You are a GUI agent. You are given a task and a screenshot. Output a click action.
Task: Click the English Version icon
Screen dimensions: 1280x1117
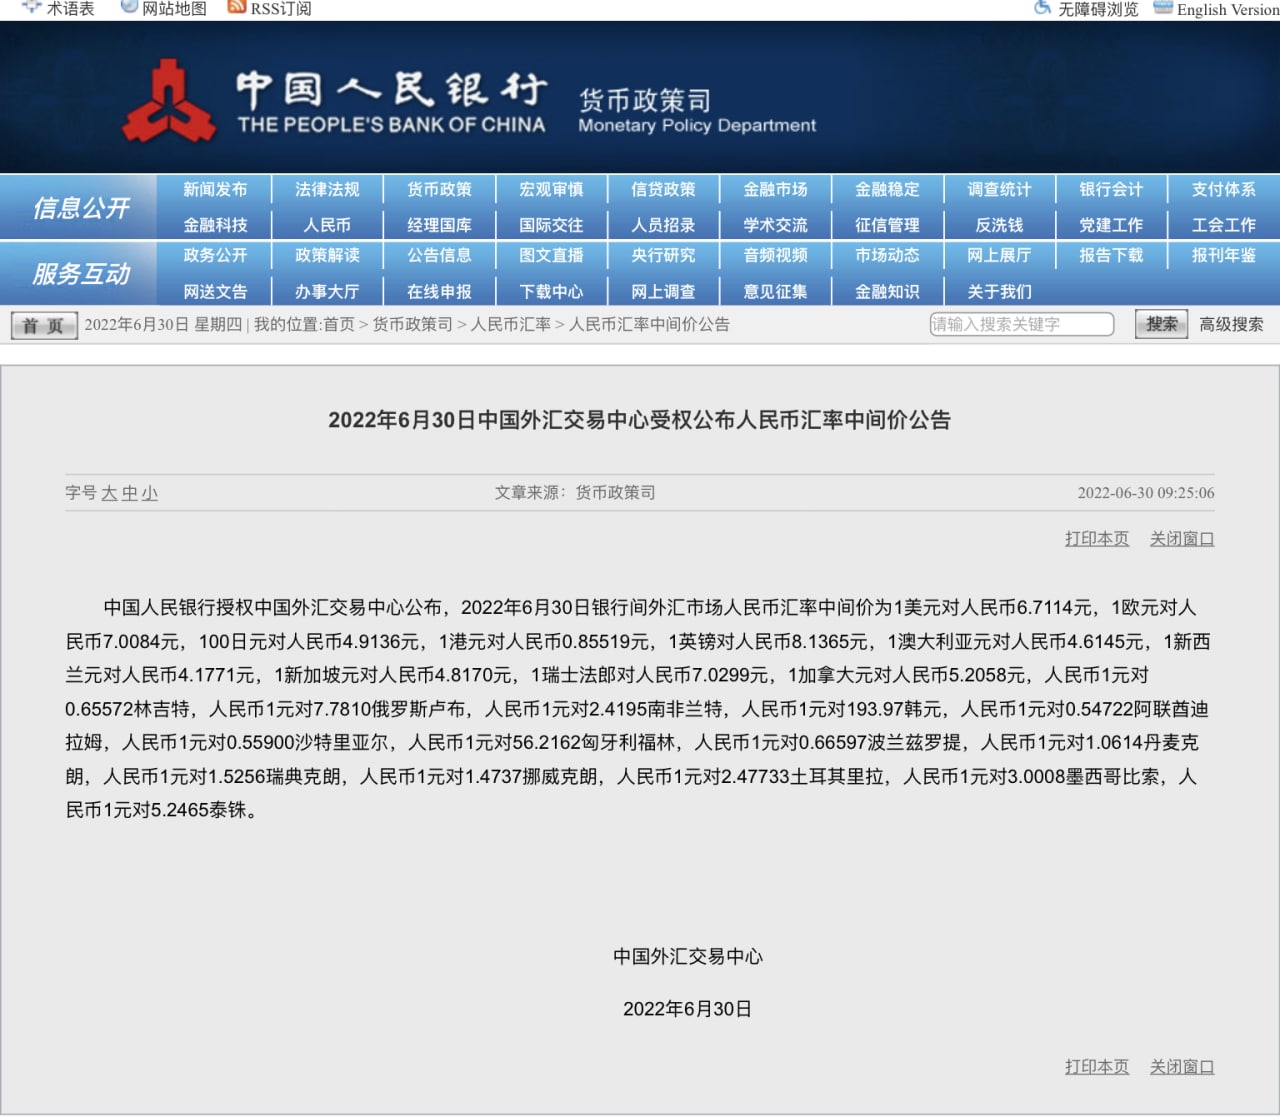1163,7
